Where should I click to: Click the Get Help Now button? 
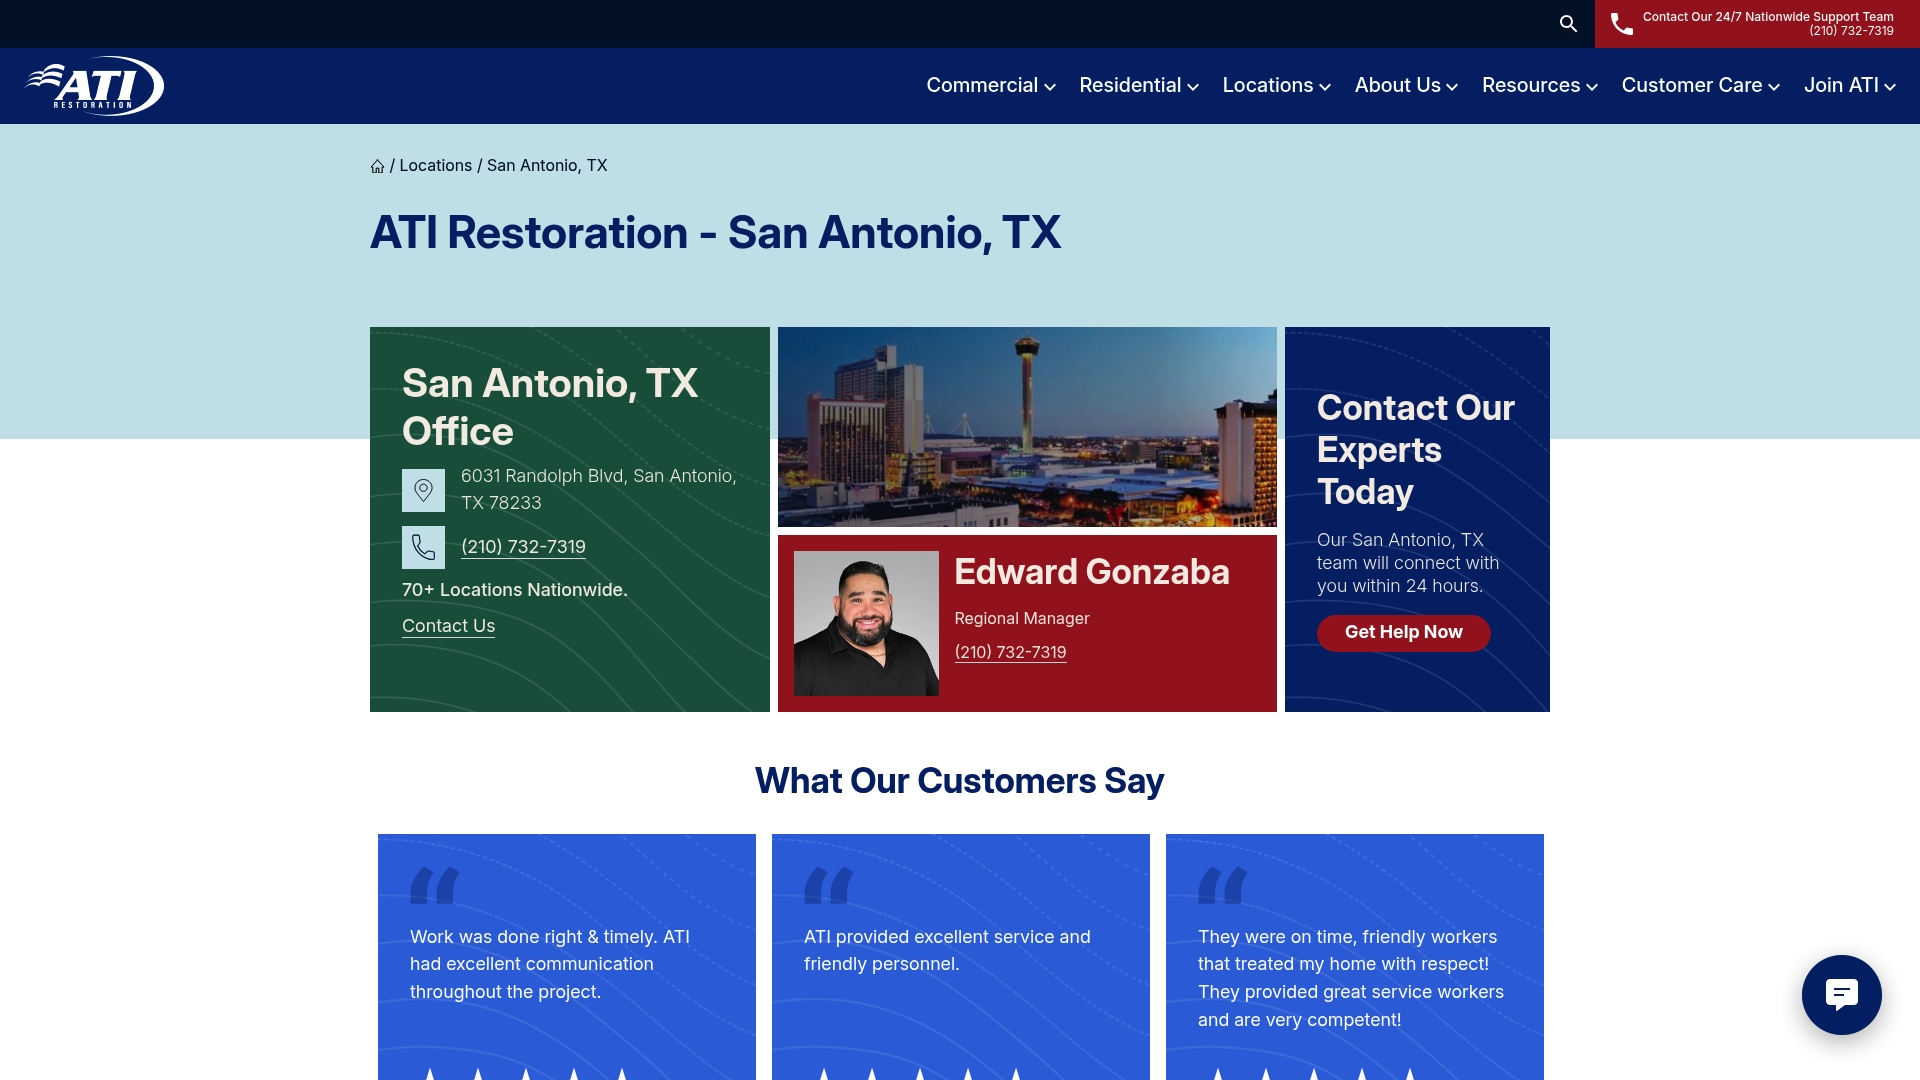click(x=1403, y=633)
